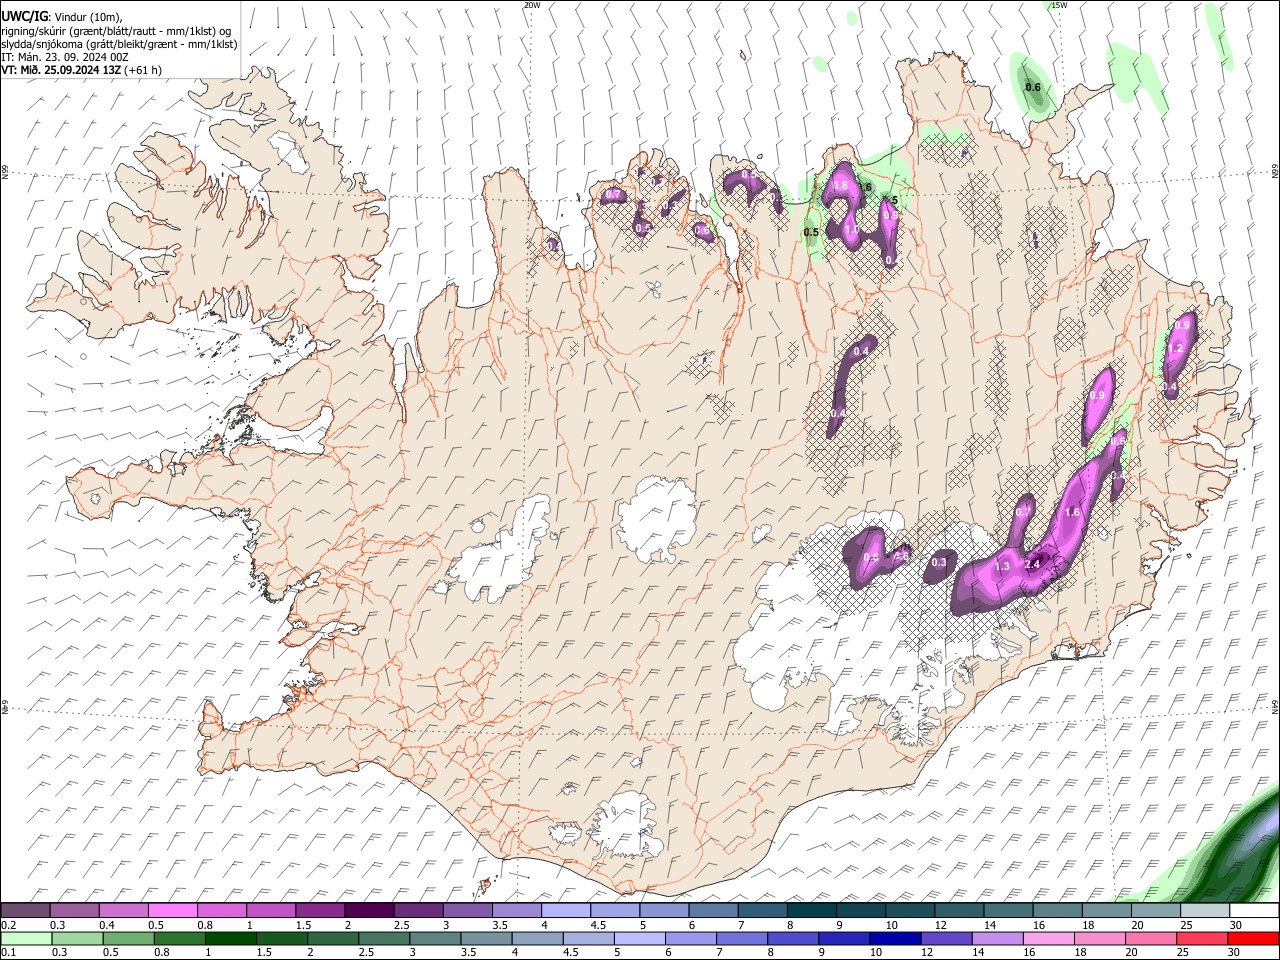Viewport: 1280px width, 960px height.
Task: Select the bright pink 0.5 swatch in the top legend row
Action: [174, 910]
